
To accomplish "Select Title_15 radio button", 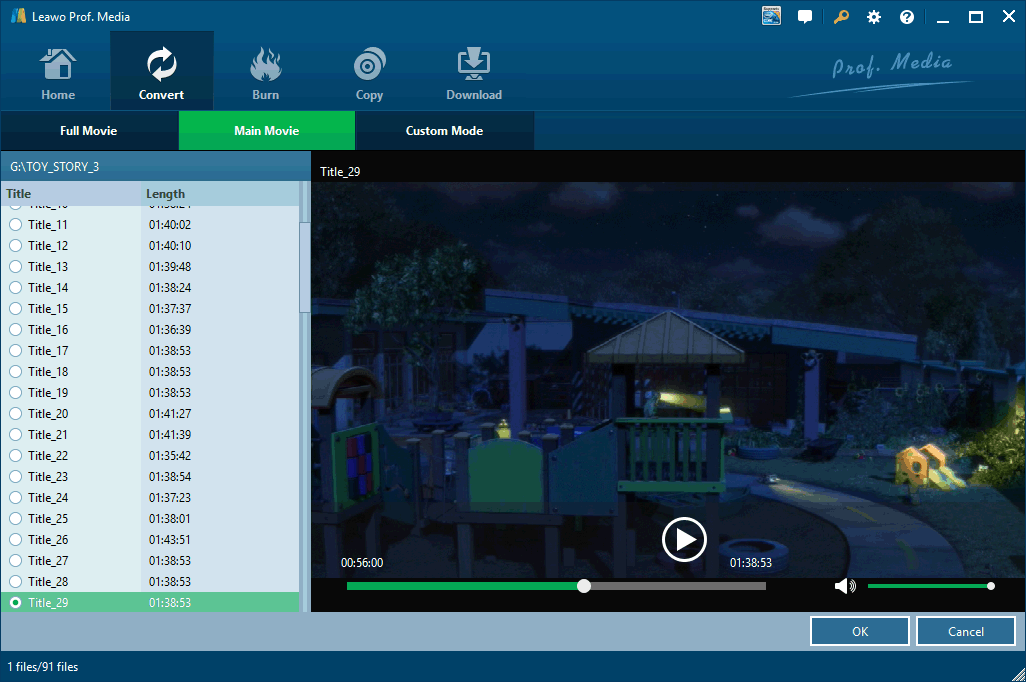I will pyautogui.click(x=16, y=308).
